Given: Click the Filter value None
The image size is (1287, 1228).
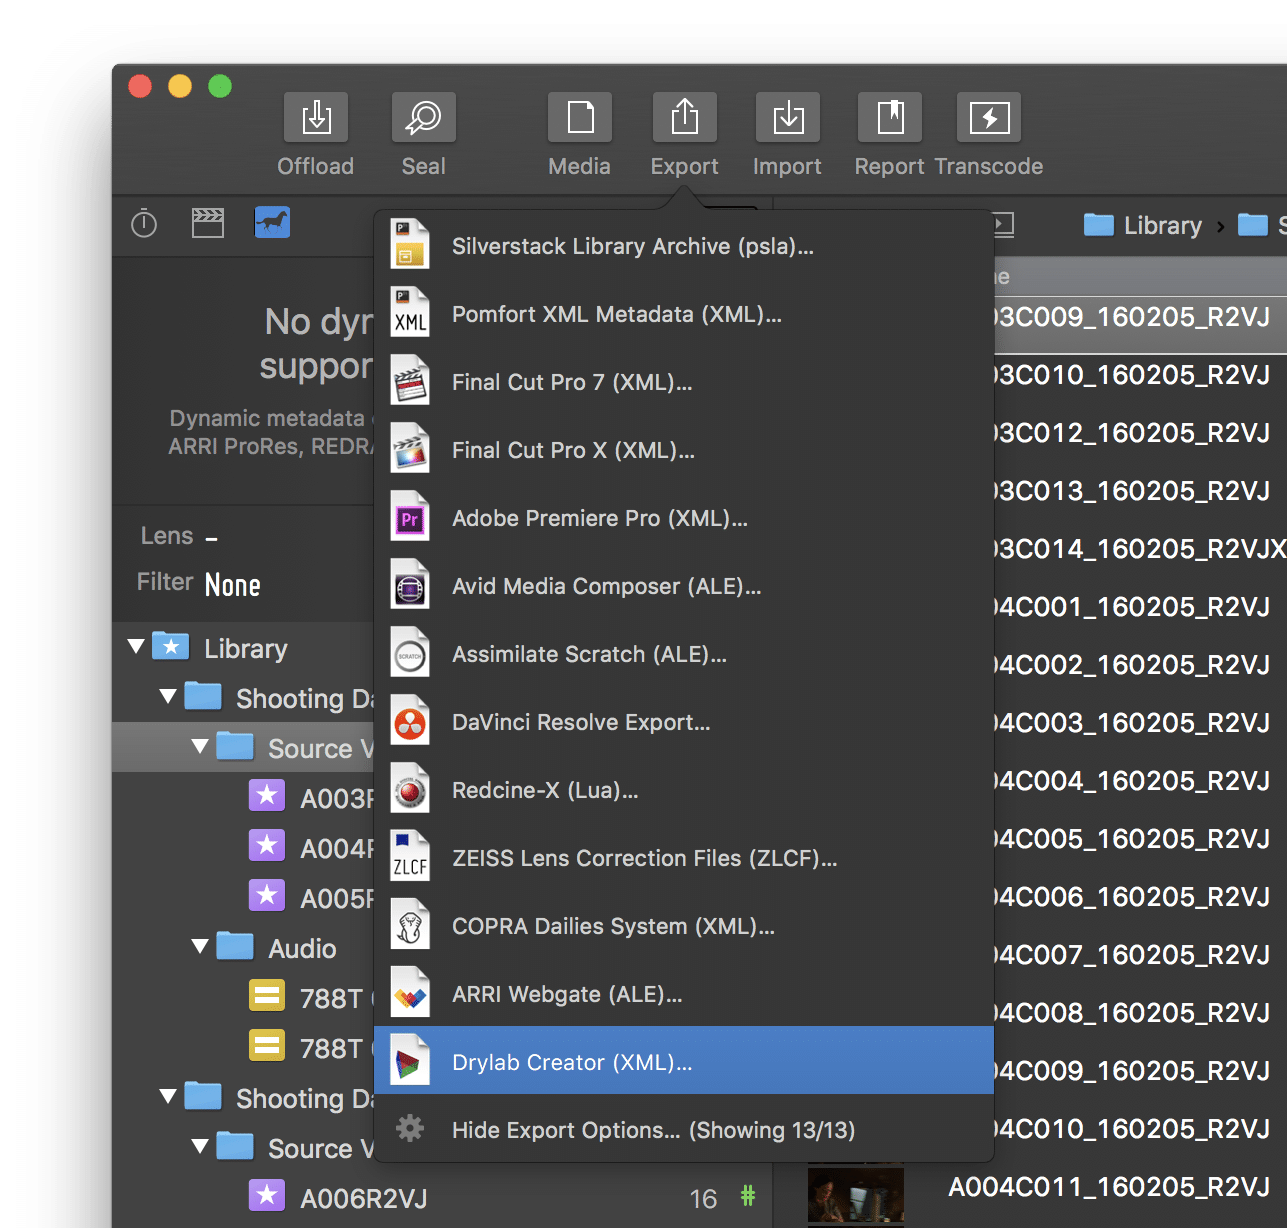Looking at the screenshot, I should click(x=233, y=585).
